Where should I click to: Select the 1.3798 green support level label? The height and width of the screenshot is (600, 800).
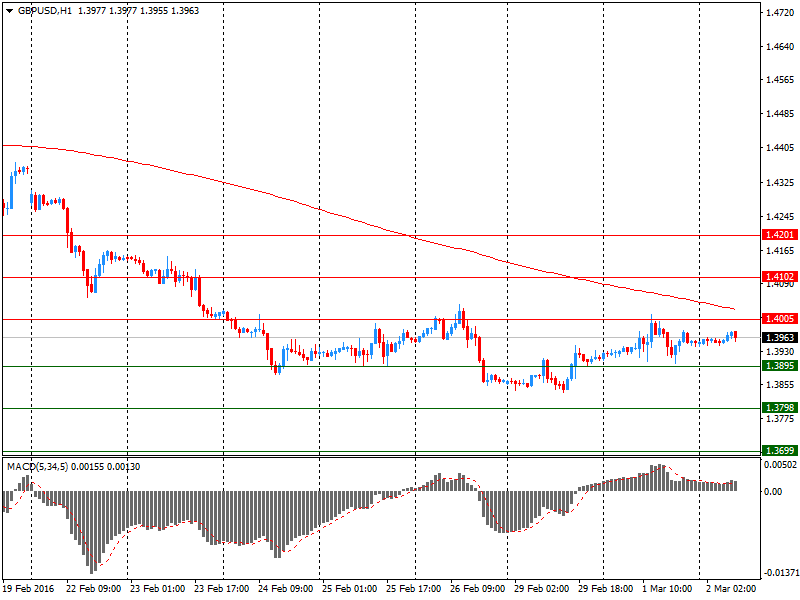coord(779,407)
